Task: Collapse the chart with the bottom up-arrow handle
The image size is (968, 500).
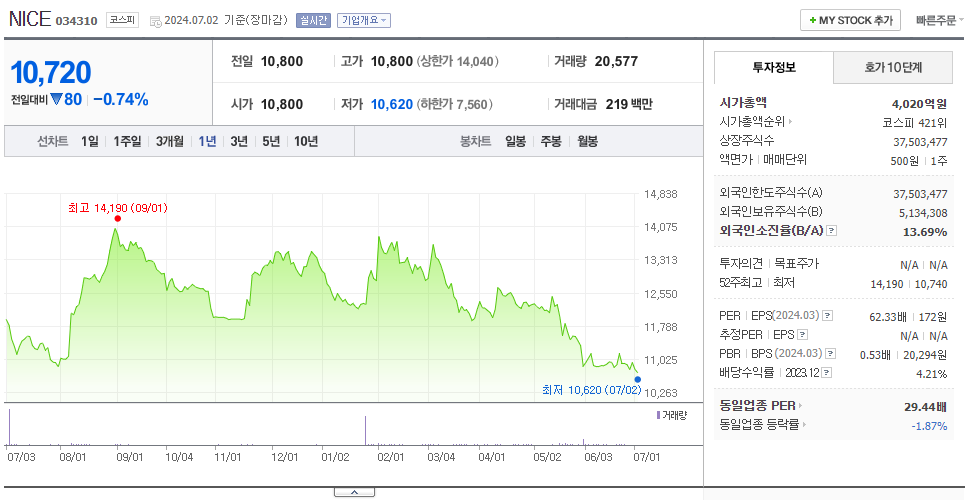Action: (x=354, y=492)
